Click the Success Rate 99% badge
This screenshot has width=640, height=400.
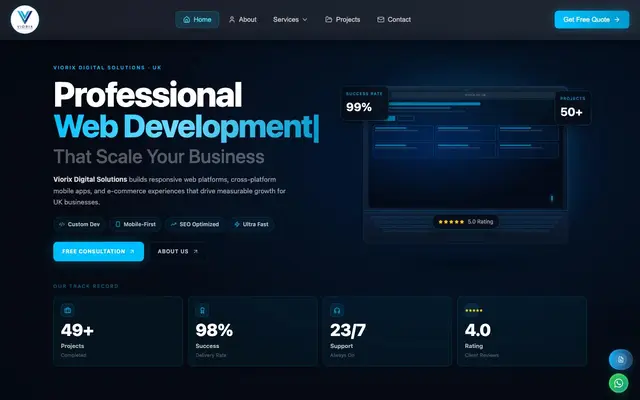364,103
